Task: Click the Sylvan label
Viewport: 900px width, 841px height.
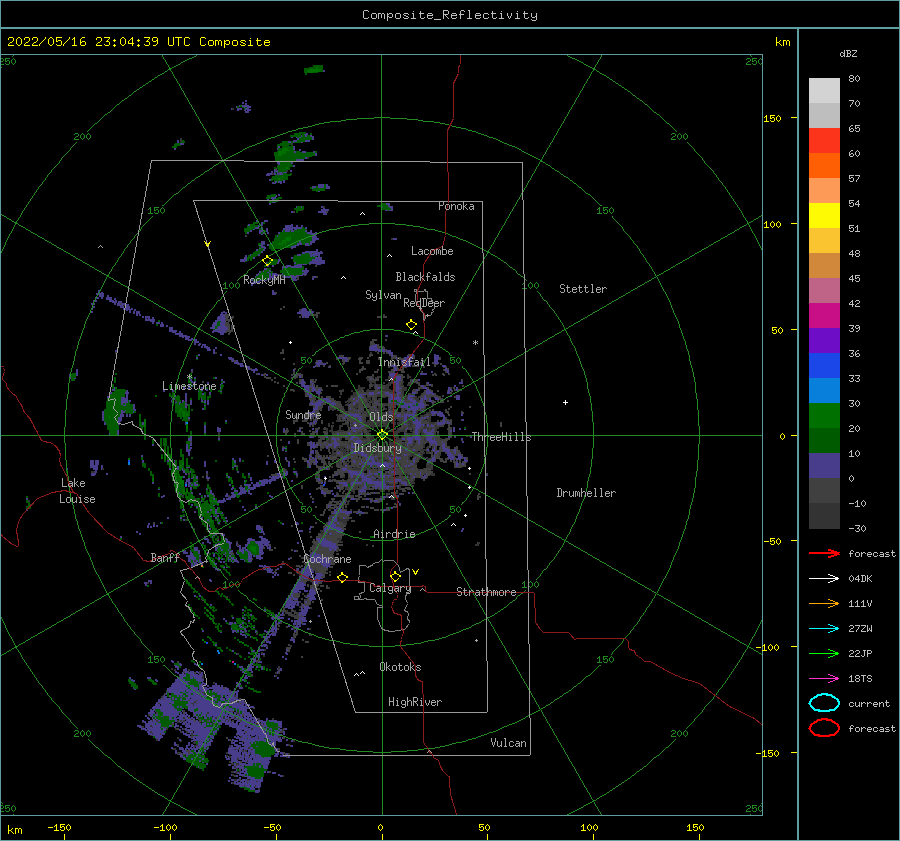Action: [x=383, y=295]
